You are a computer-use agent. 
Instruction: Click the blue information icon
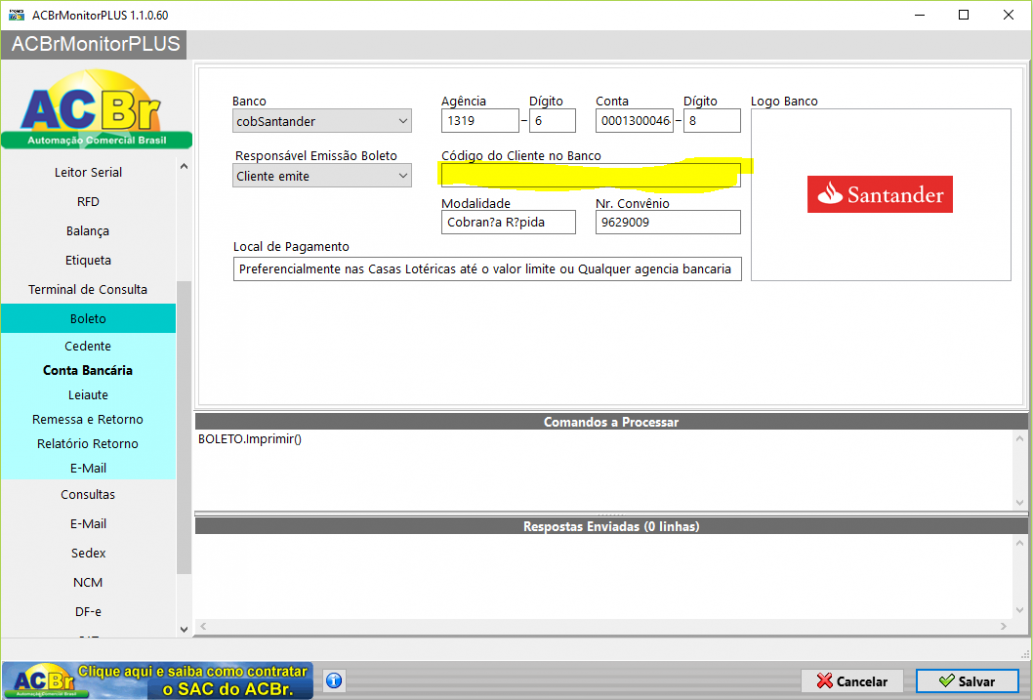point(334,680)
